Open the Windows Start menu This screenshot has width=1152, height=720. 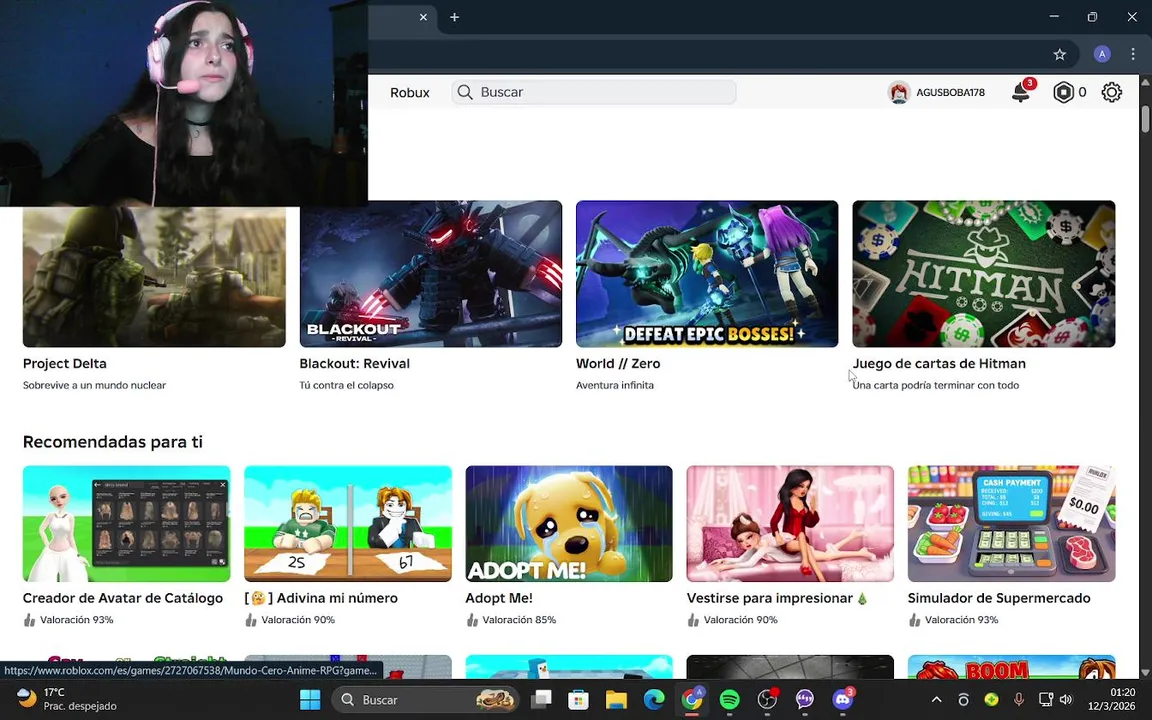pyautogui.click(x=310, y=699)
